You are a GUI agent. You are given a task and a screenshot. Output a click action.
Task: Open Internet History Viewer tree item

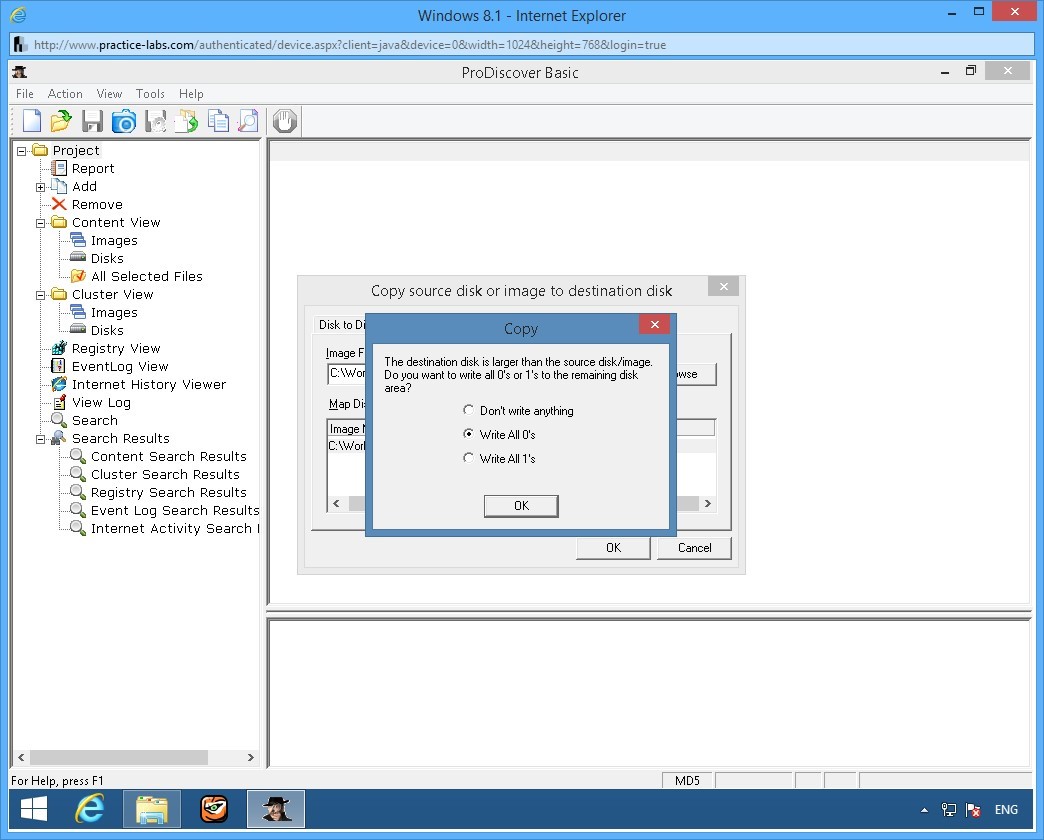click(148, 385)
